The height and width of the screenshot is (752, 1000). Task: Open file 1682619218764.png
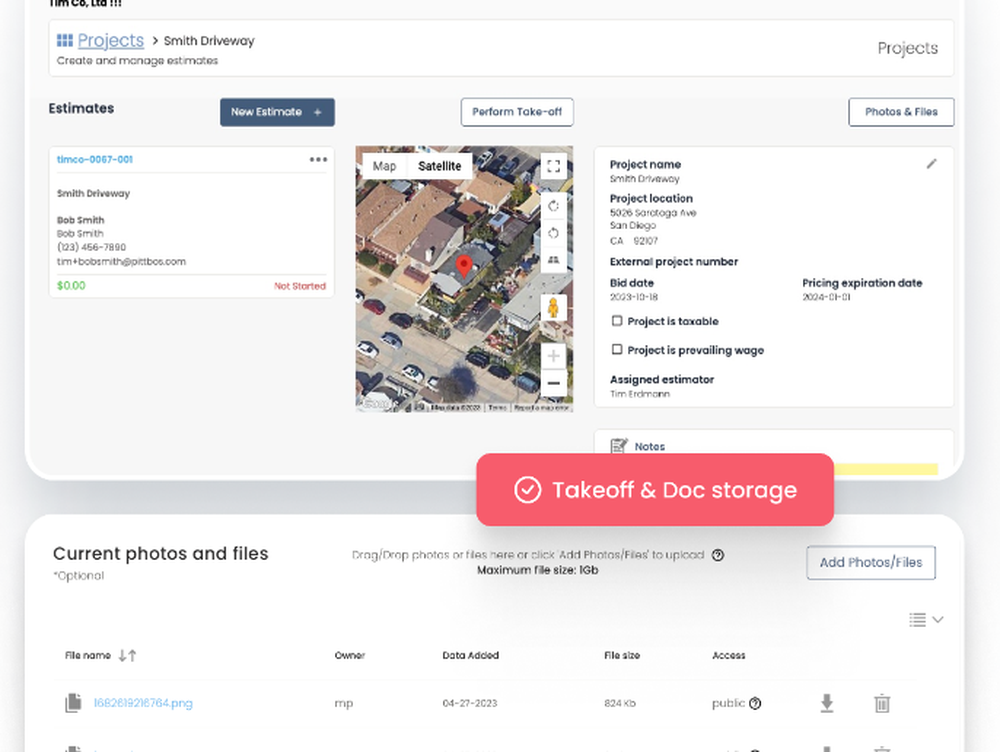pos(143,703)
